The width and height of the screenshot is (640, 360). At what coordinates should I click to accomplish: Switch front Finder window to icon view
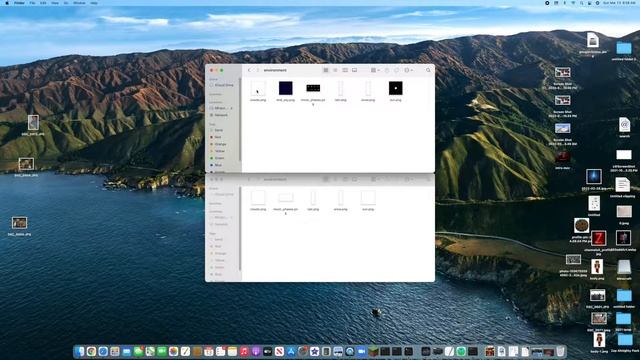point(326,70)
